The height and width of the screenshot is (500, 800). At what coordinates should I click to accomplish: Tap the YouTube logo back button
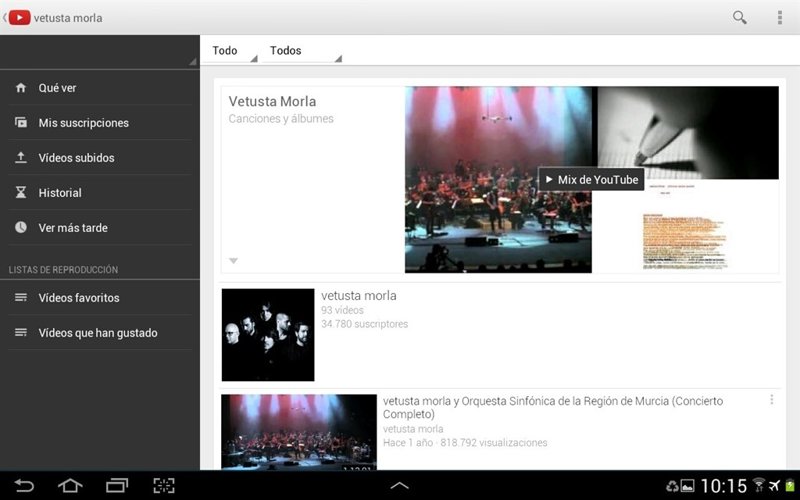click(x=19, y=17)
